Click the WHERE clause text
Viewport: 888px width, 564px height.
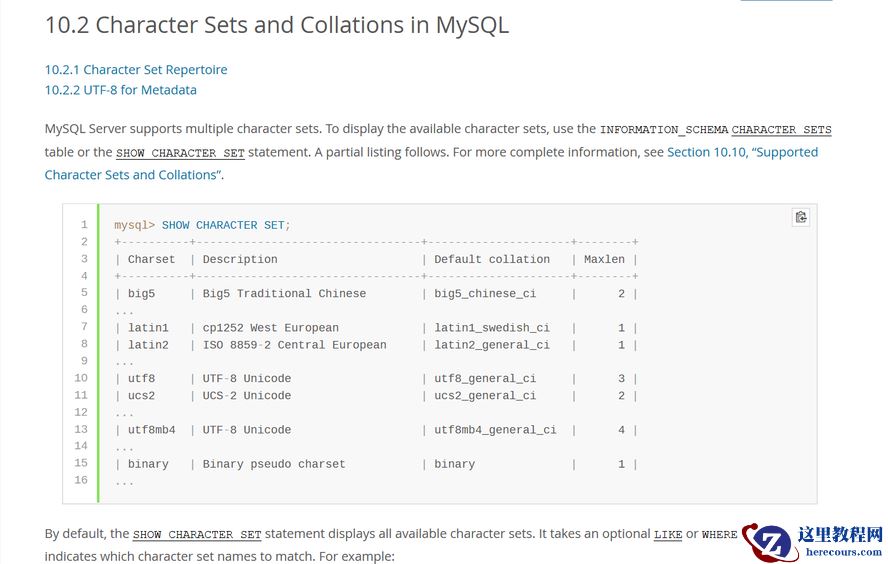tap(719, 535)
